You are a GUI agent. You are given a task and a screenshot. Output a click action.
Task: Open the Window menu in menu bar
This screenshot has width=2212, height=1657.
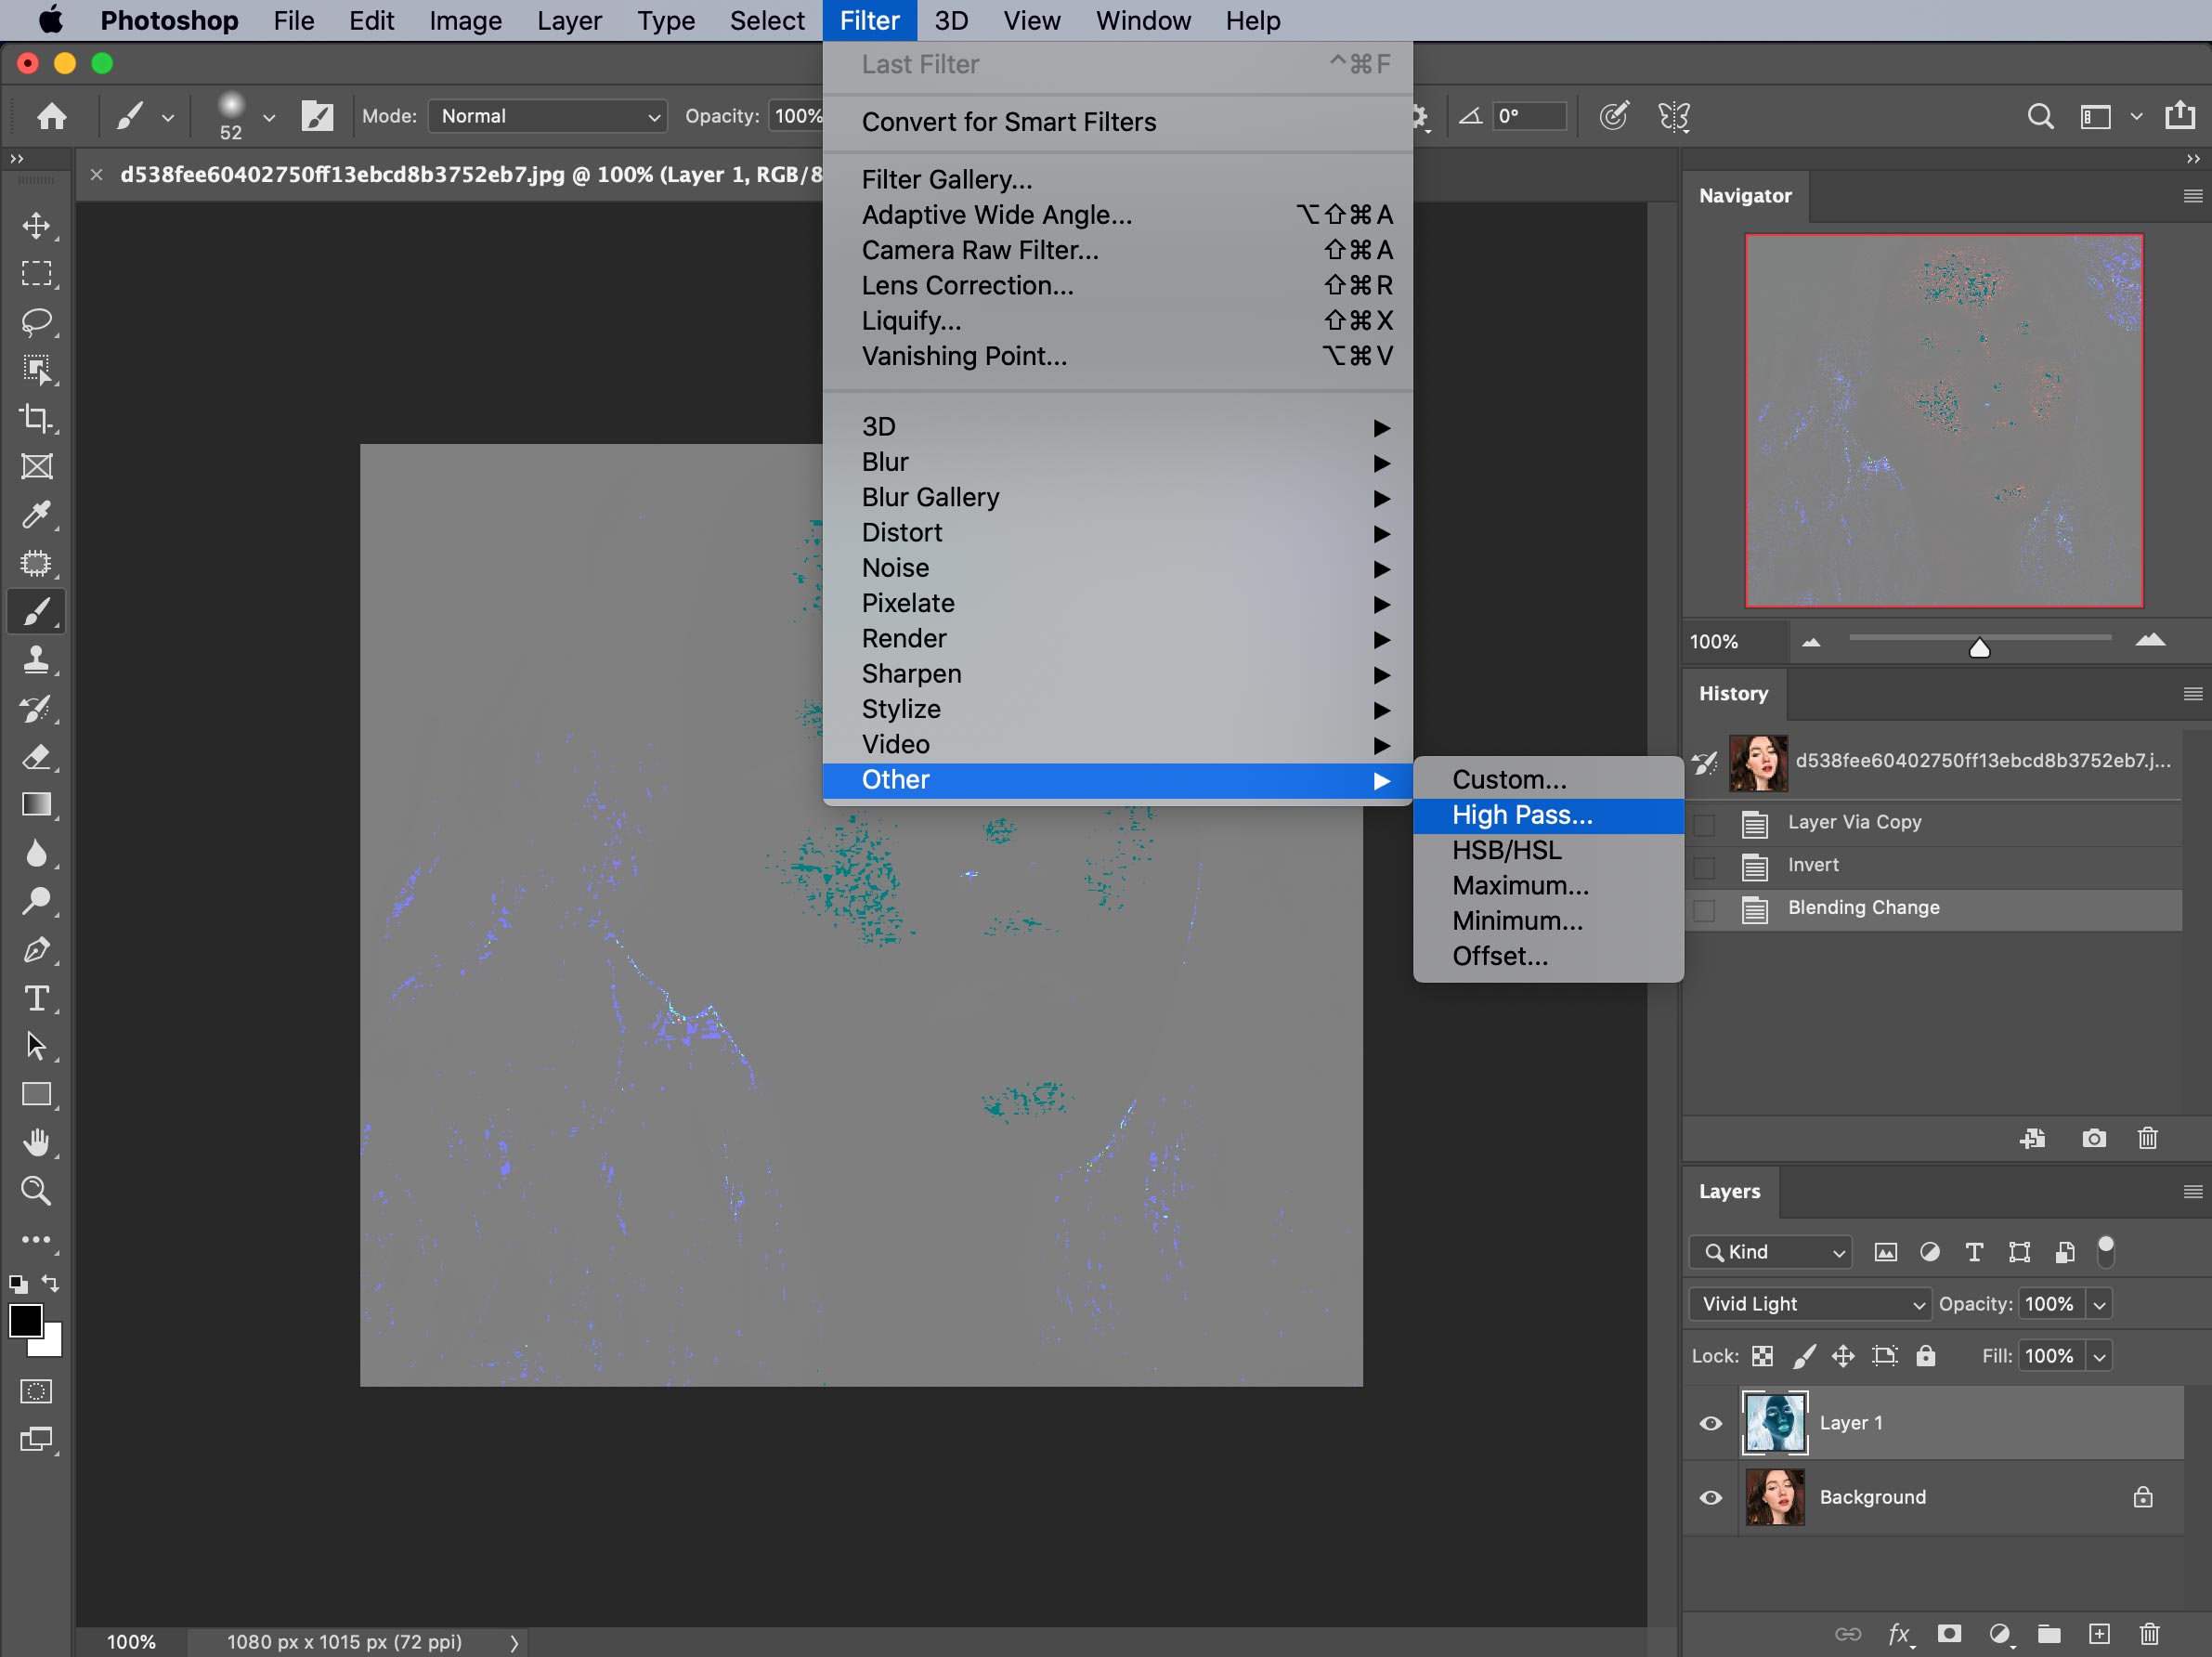click(x=1142, y=20)
